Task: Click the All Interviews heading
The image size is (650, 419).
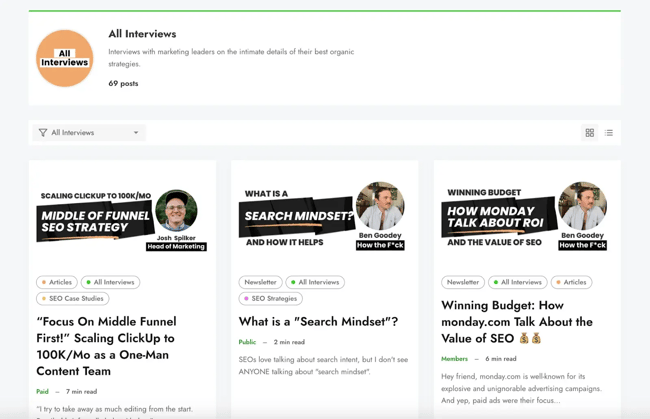Action: pyautogui.click(x=142, y=34)
